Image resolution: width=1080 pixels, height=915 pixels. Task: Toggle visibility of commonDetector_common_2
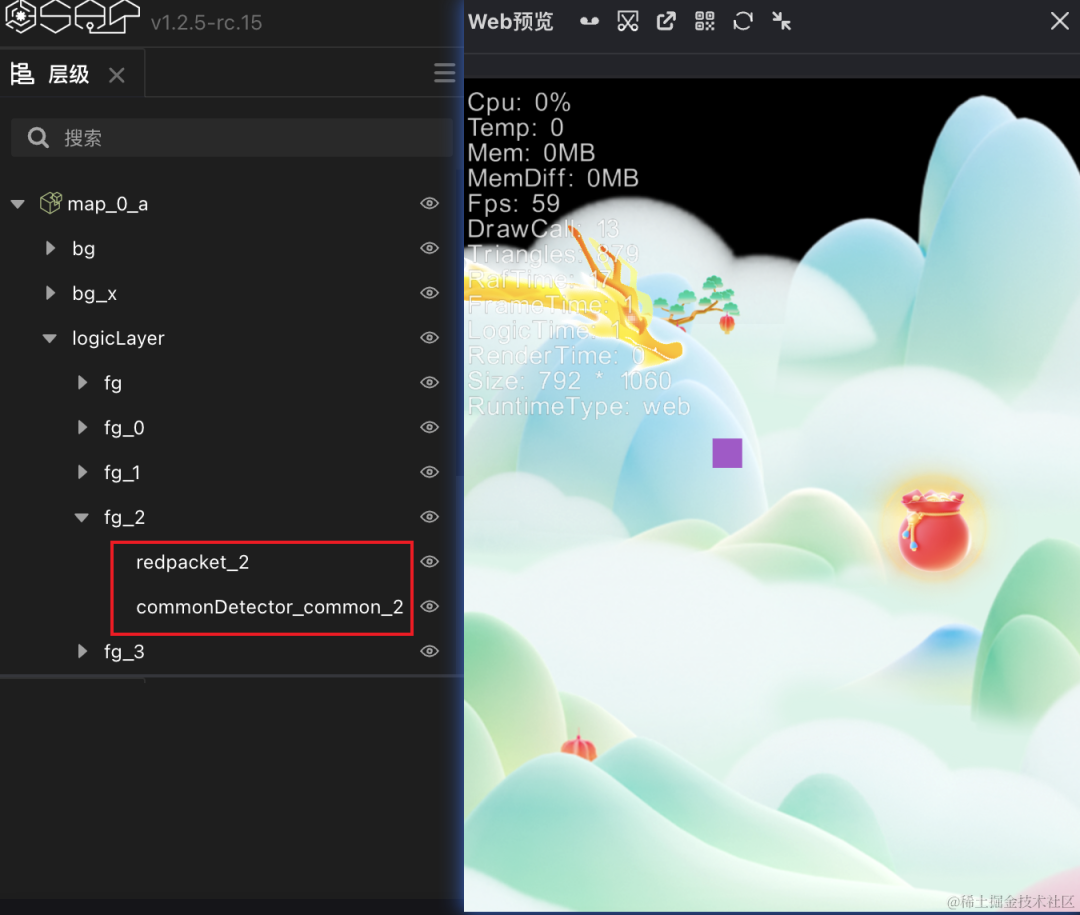click(x=430, y=606)
